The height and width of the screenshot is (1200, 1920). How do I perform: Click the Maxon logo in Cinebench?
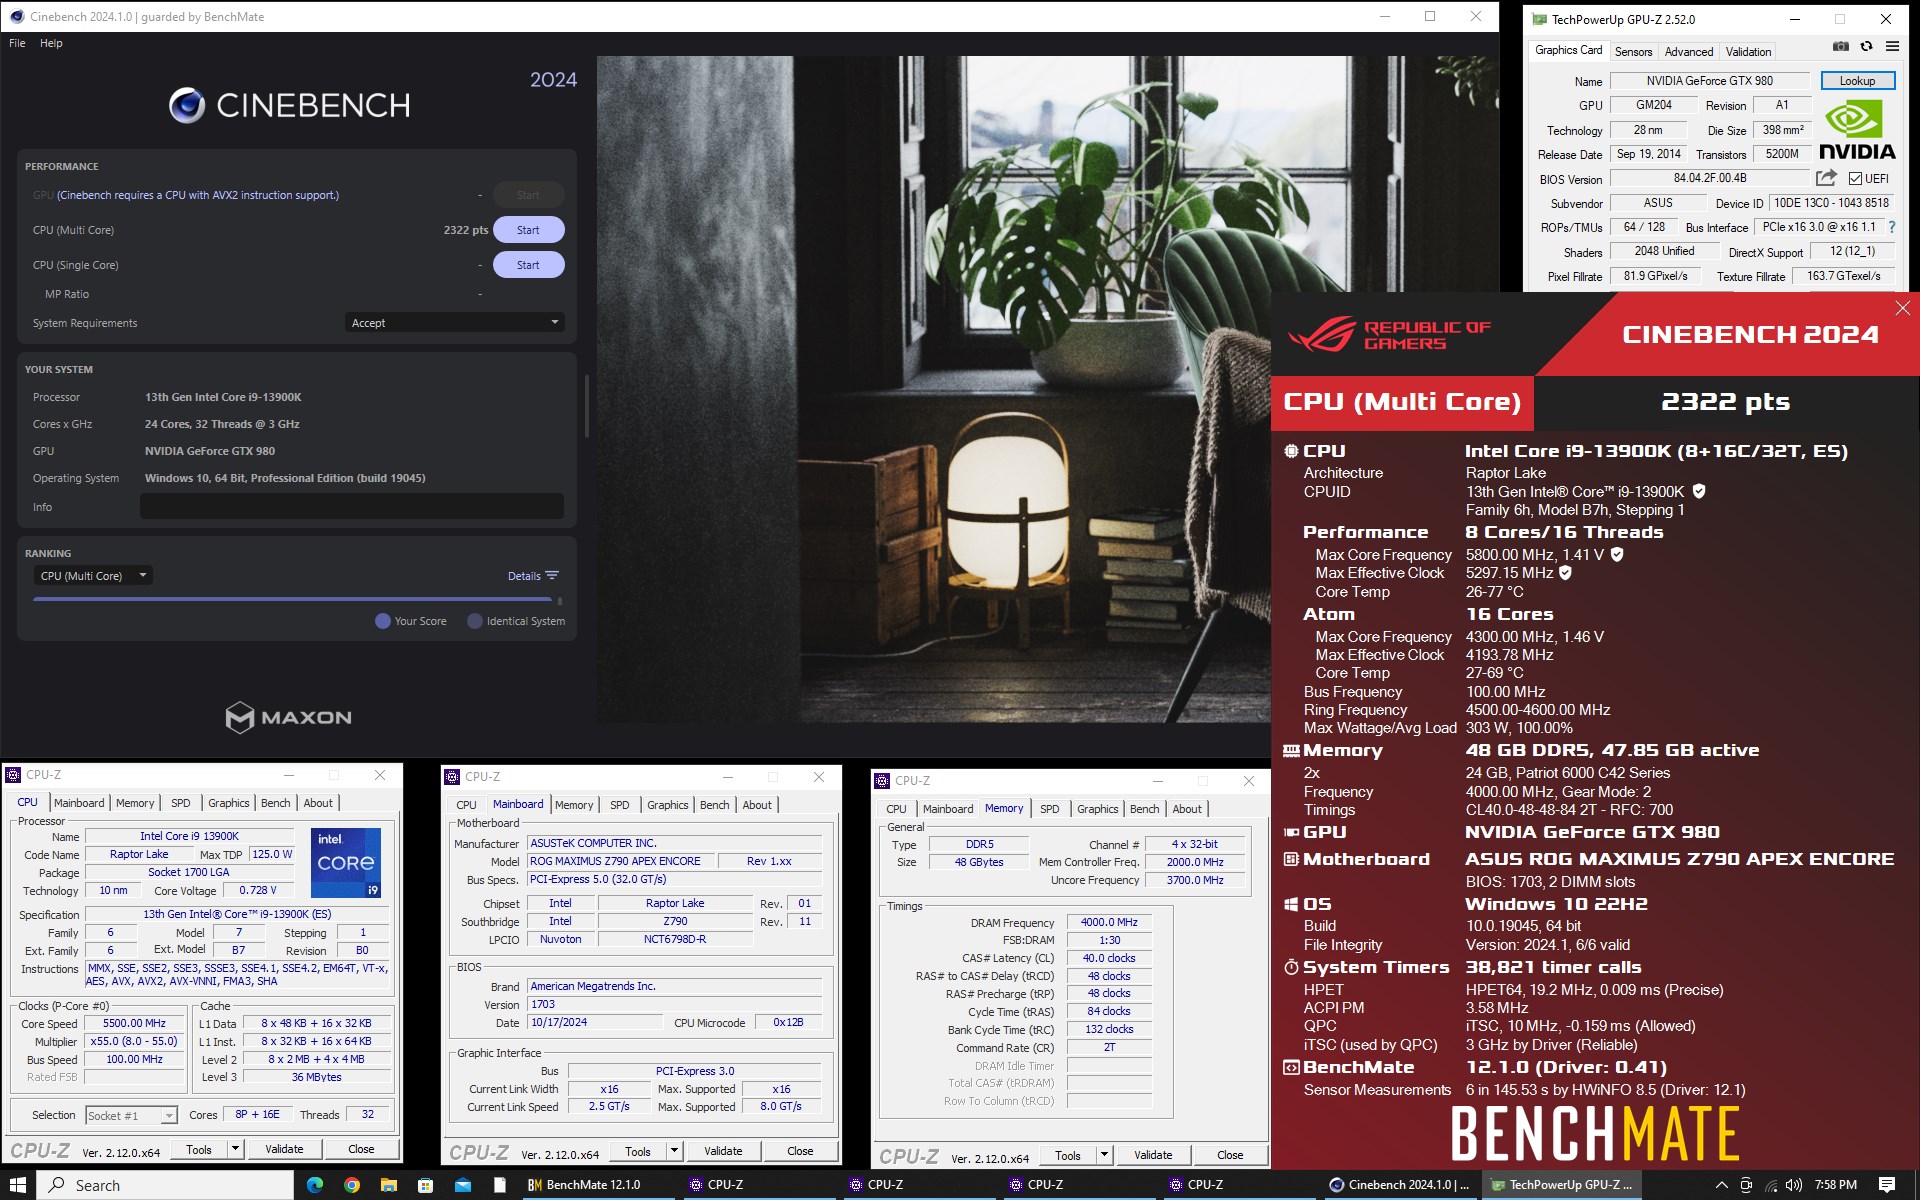[289, 717]
